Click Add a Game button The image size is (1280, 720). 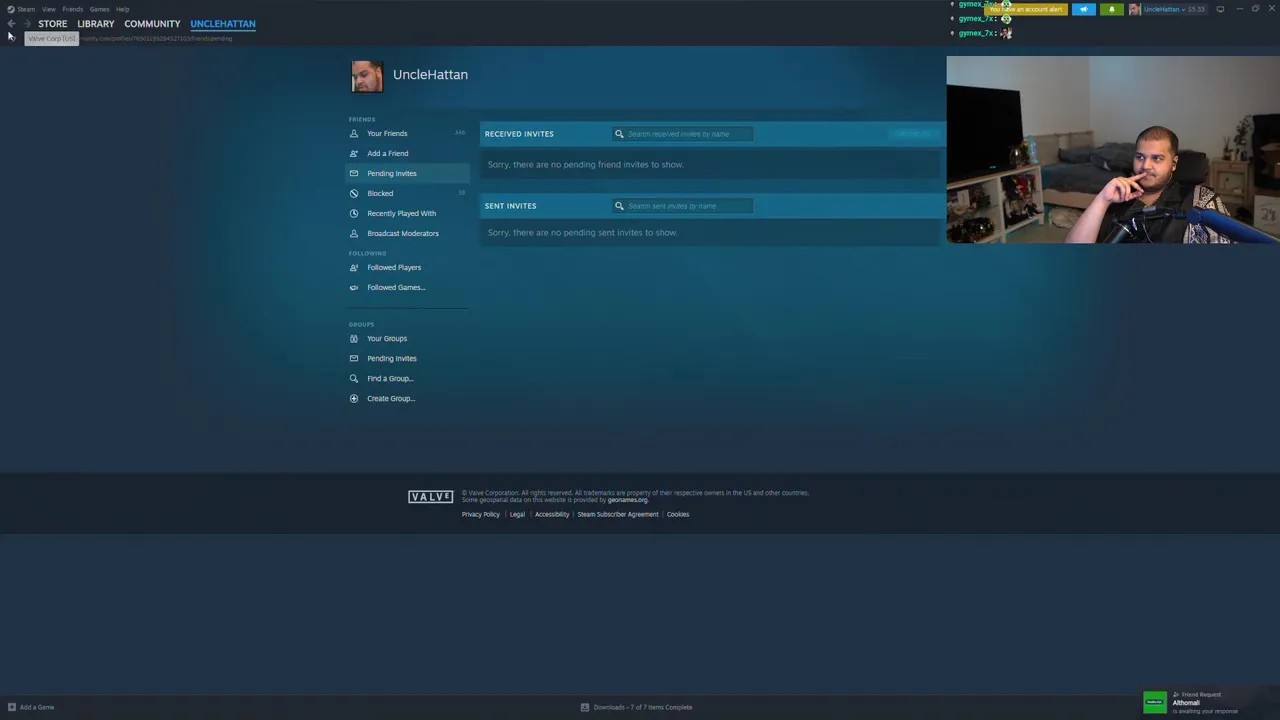tap(31, 707)
